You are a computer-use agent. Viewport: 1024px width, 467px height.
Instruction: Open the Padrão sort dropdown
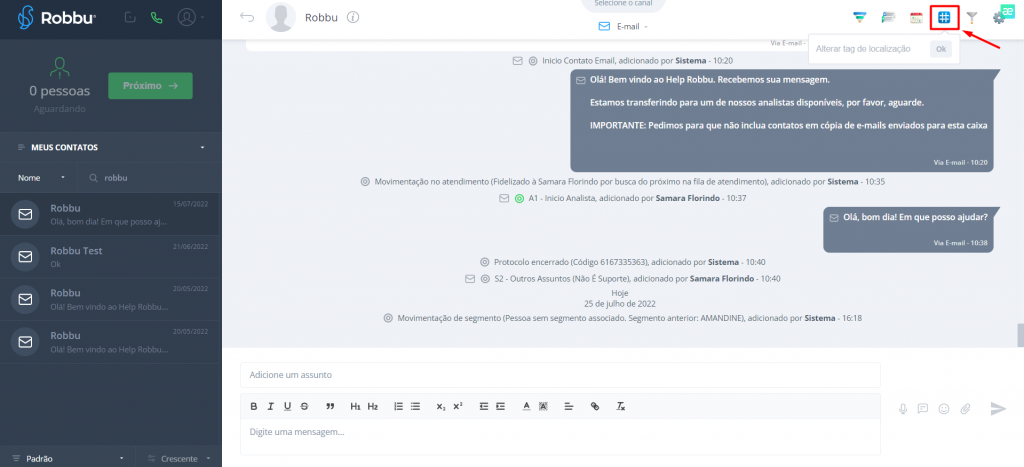tap(65, 458)
